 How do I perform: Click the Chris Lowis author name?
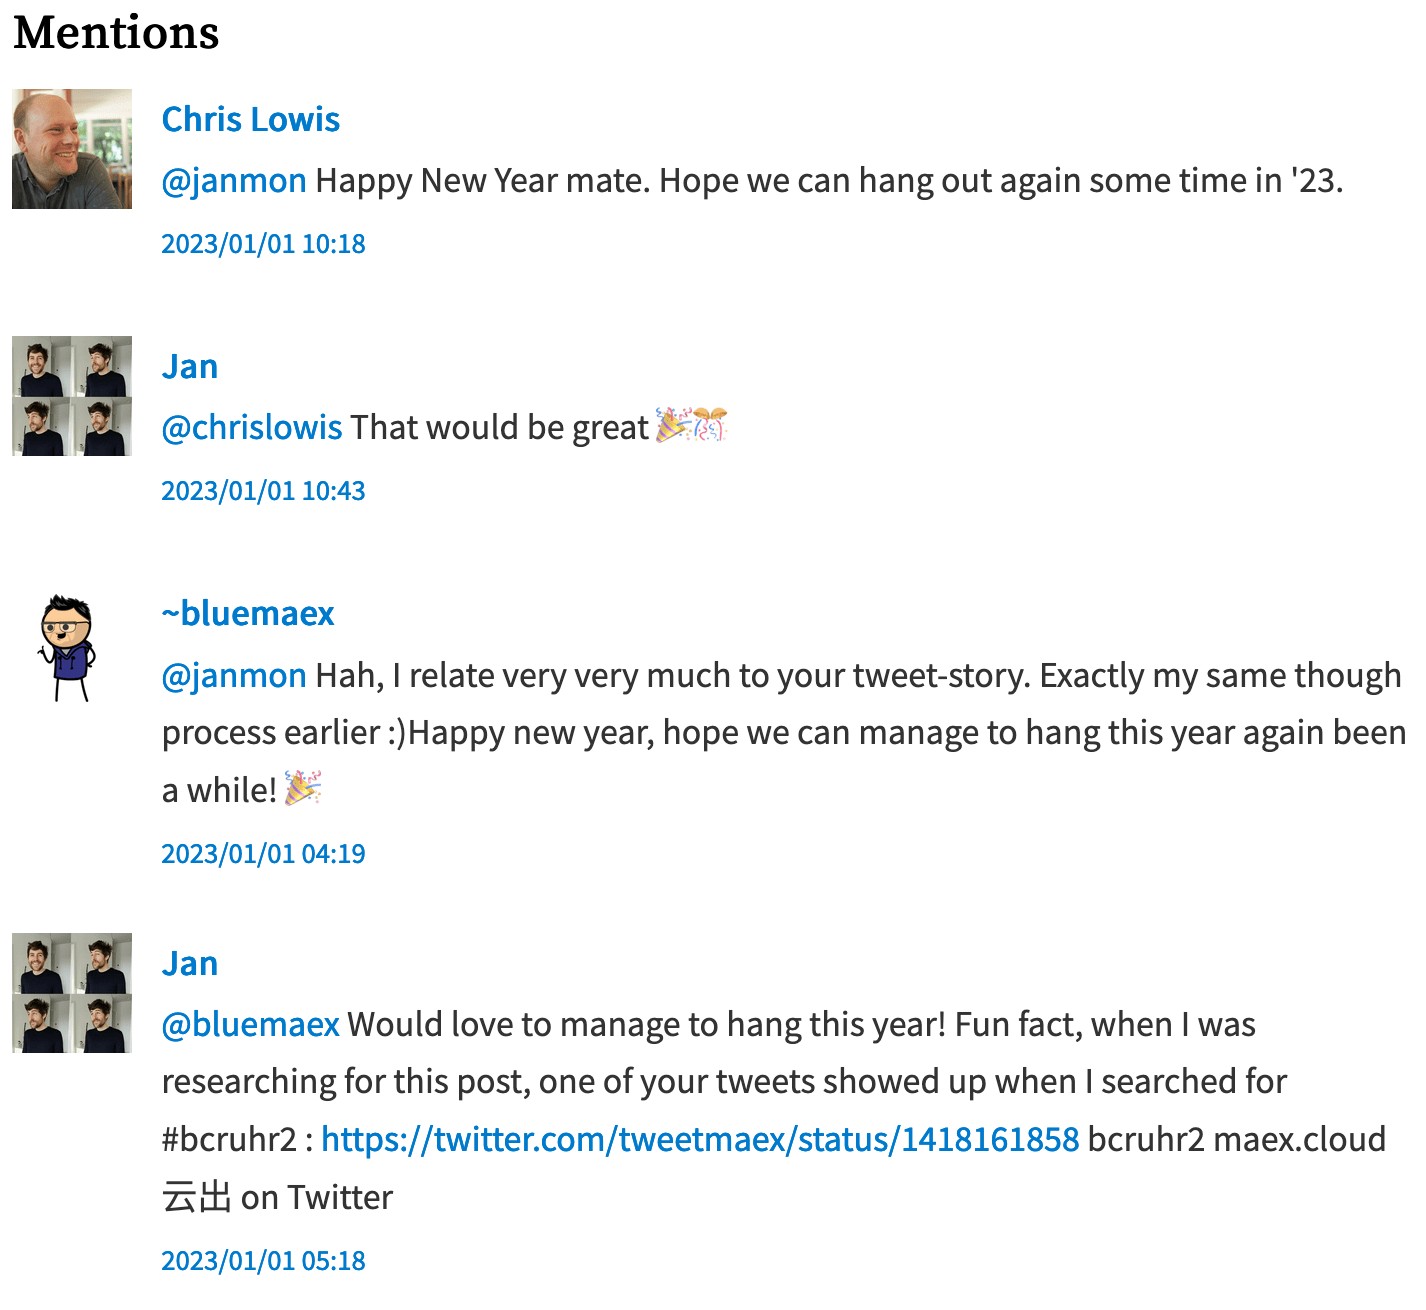click(x=251, y=120)
